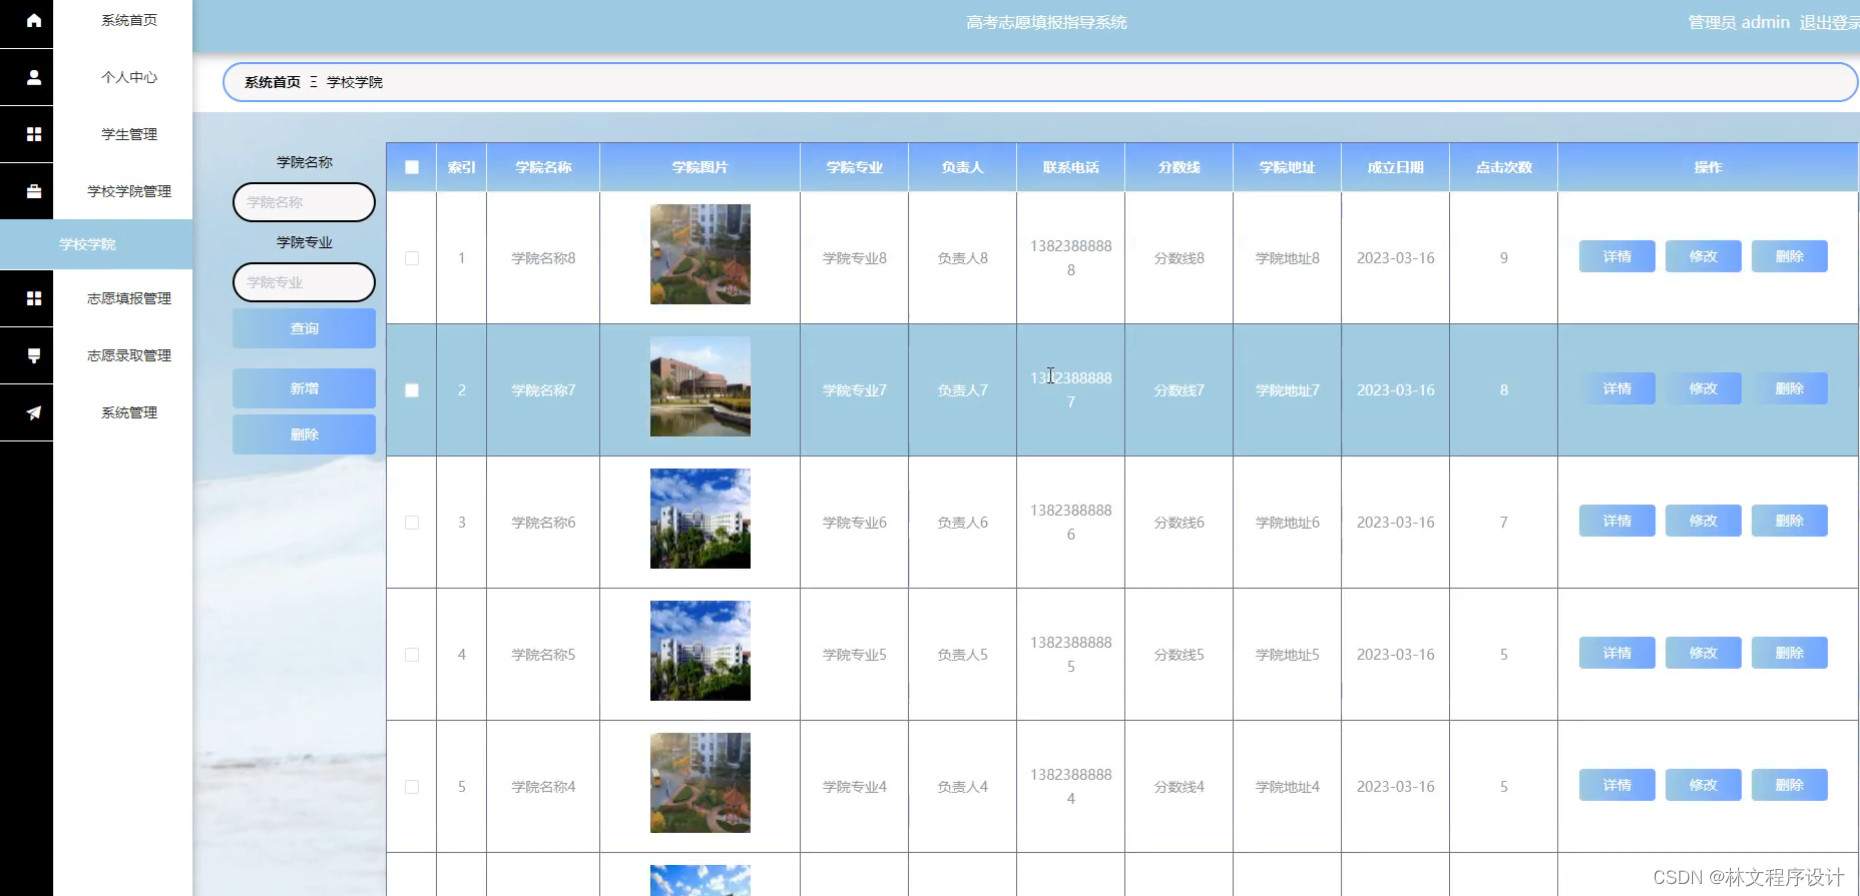This screenshot has width=1860, height=896.
Task: View 详情 for 学院名称8
Action: (1617, 256)
